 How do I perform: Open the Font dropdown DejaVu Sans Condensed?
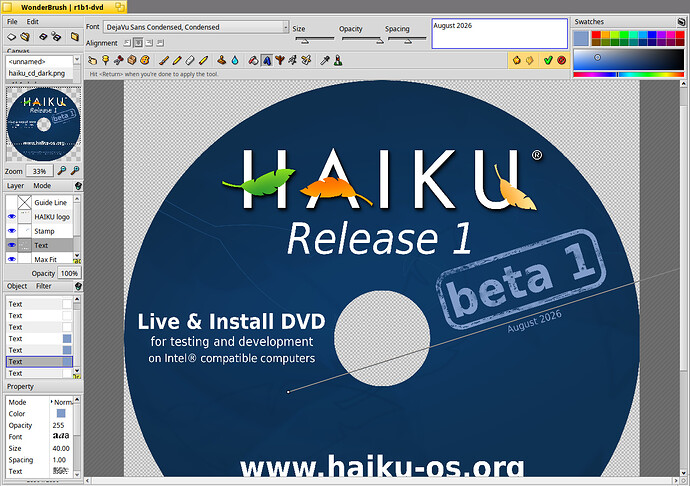click(196, 27)
